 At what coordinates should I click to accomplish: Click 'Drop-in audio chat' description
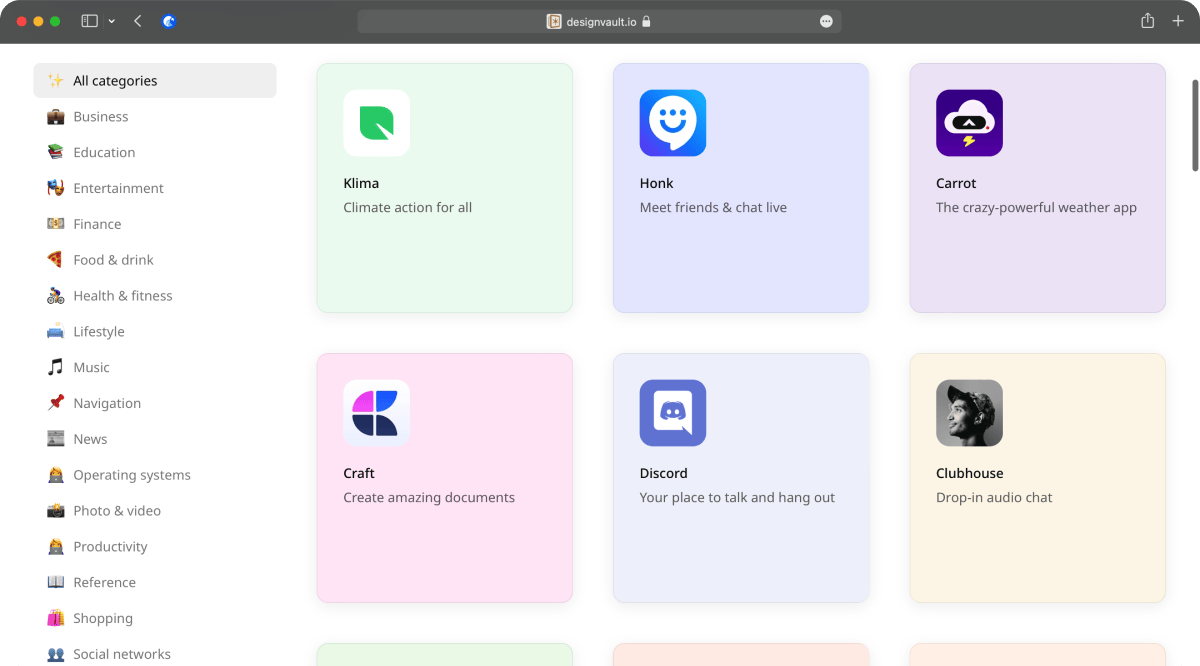(x=994, y=498)
